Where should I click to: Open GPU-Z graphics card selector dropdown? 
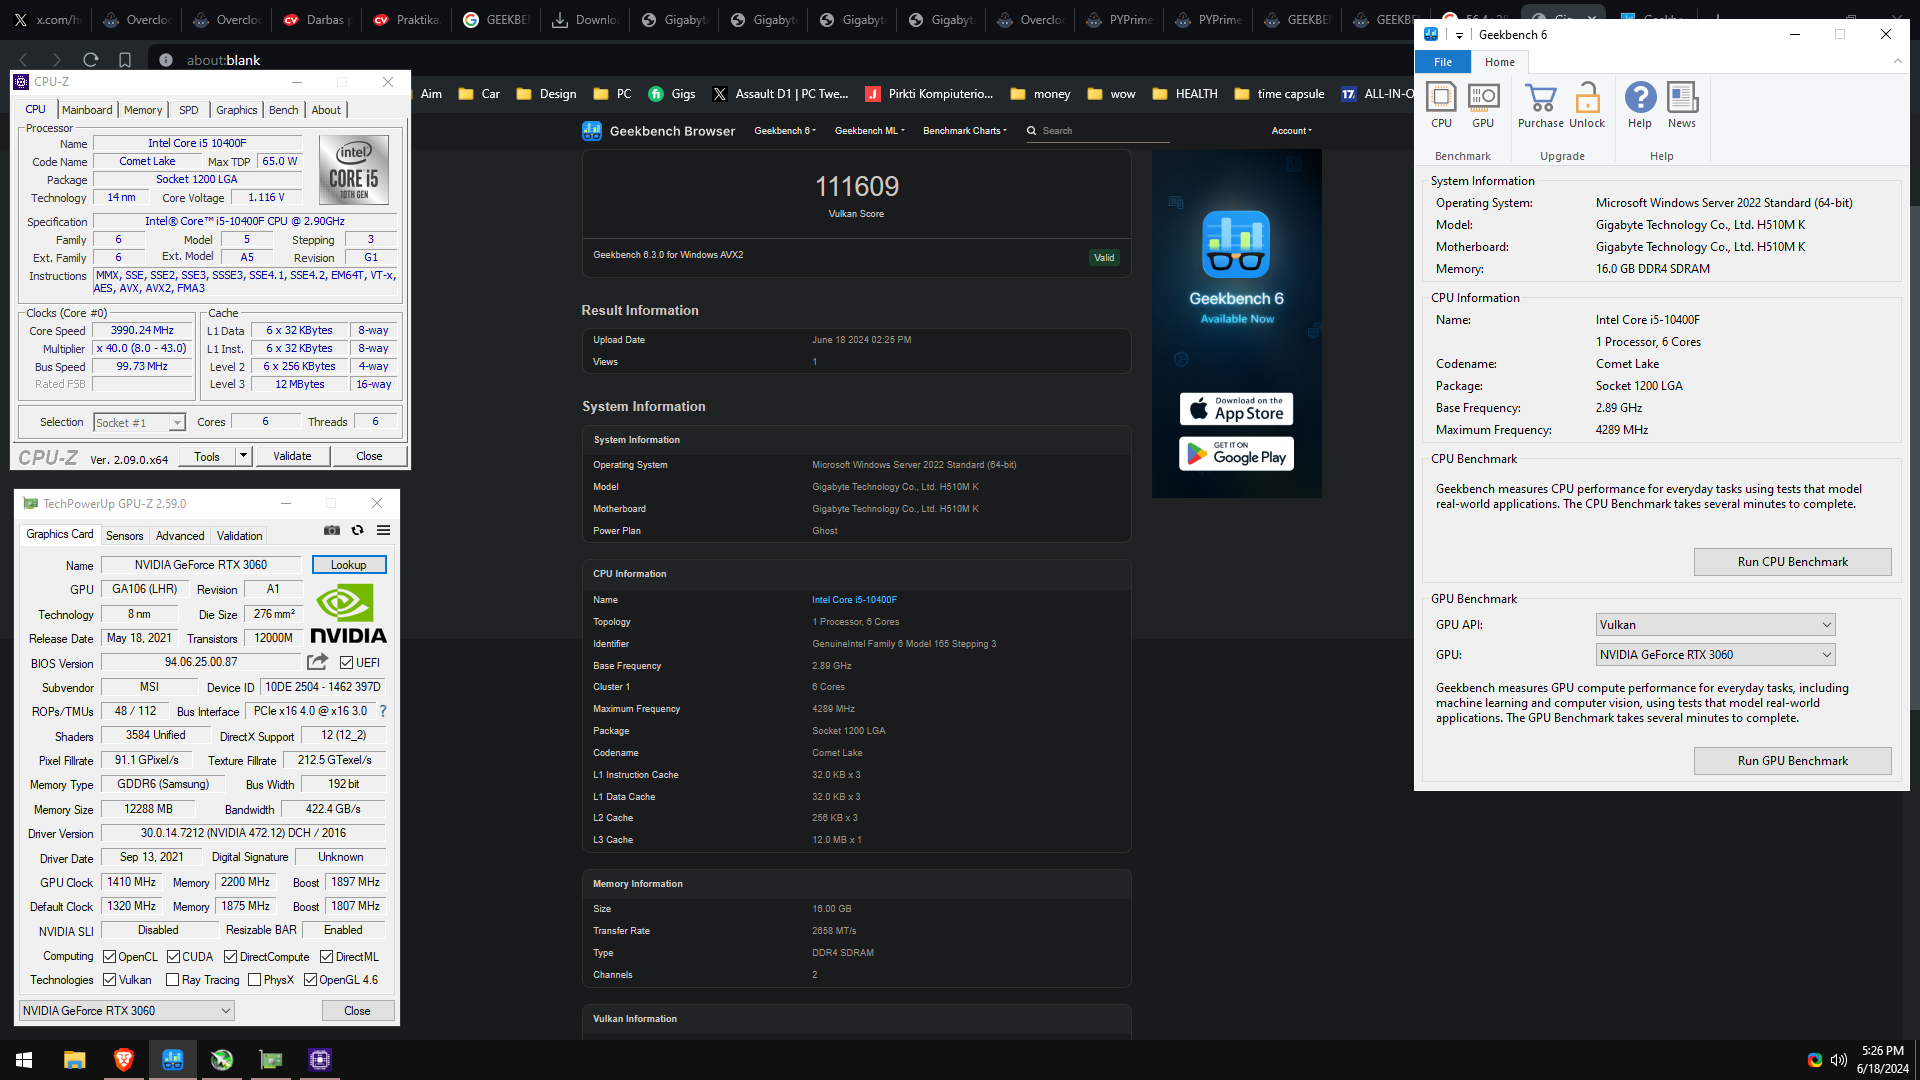coord(127,1011)
